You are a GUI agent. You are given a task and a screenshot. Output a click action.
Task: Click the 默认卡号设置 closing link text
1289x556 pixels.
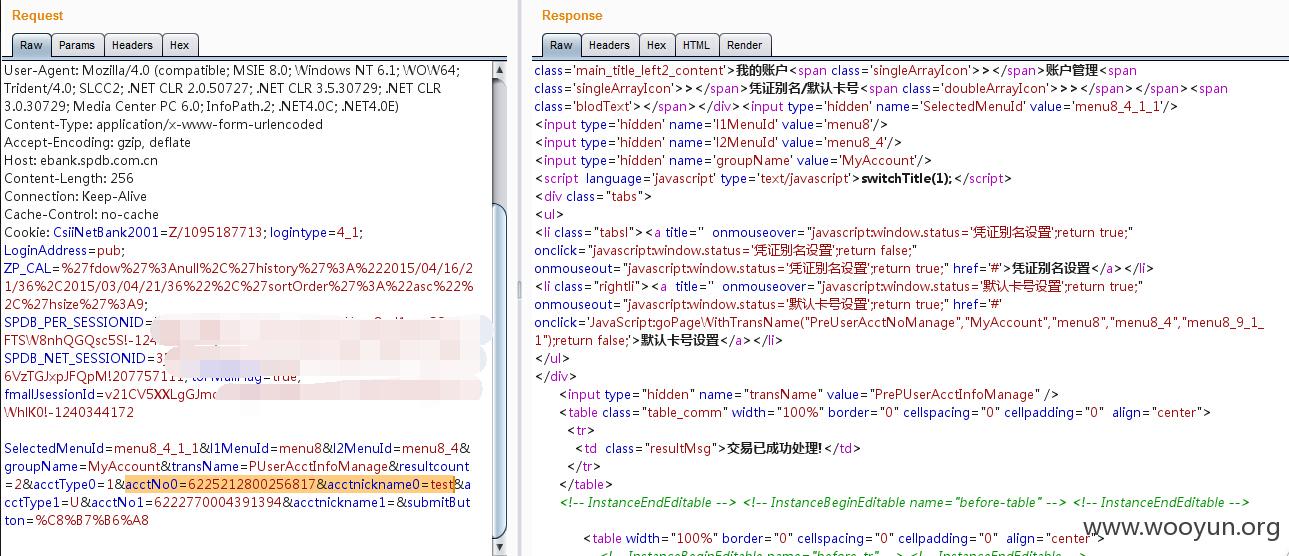point(680,340)
